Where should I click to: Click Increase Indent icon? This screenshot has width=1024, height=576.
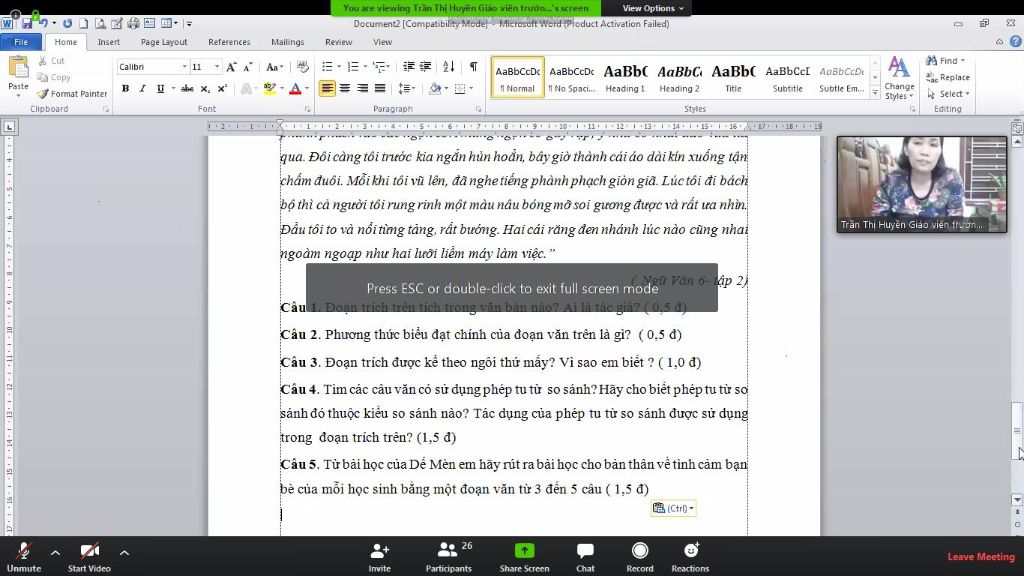[425, 67]
